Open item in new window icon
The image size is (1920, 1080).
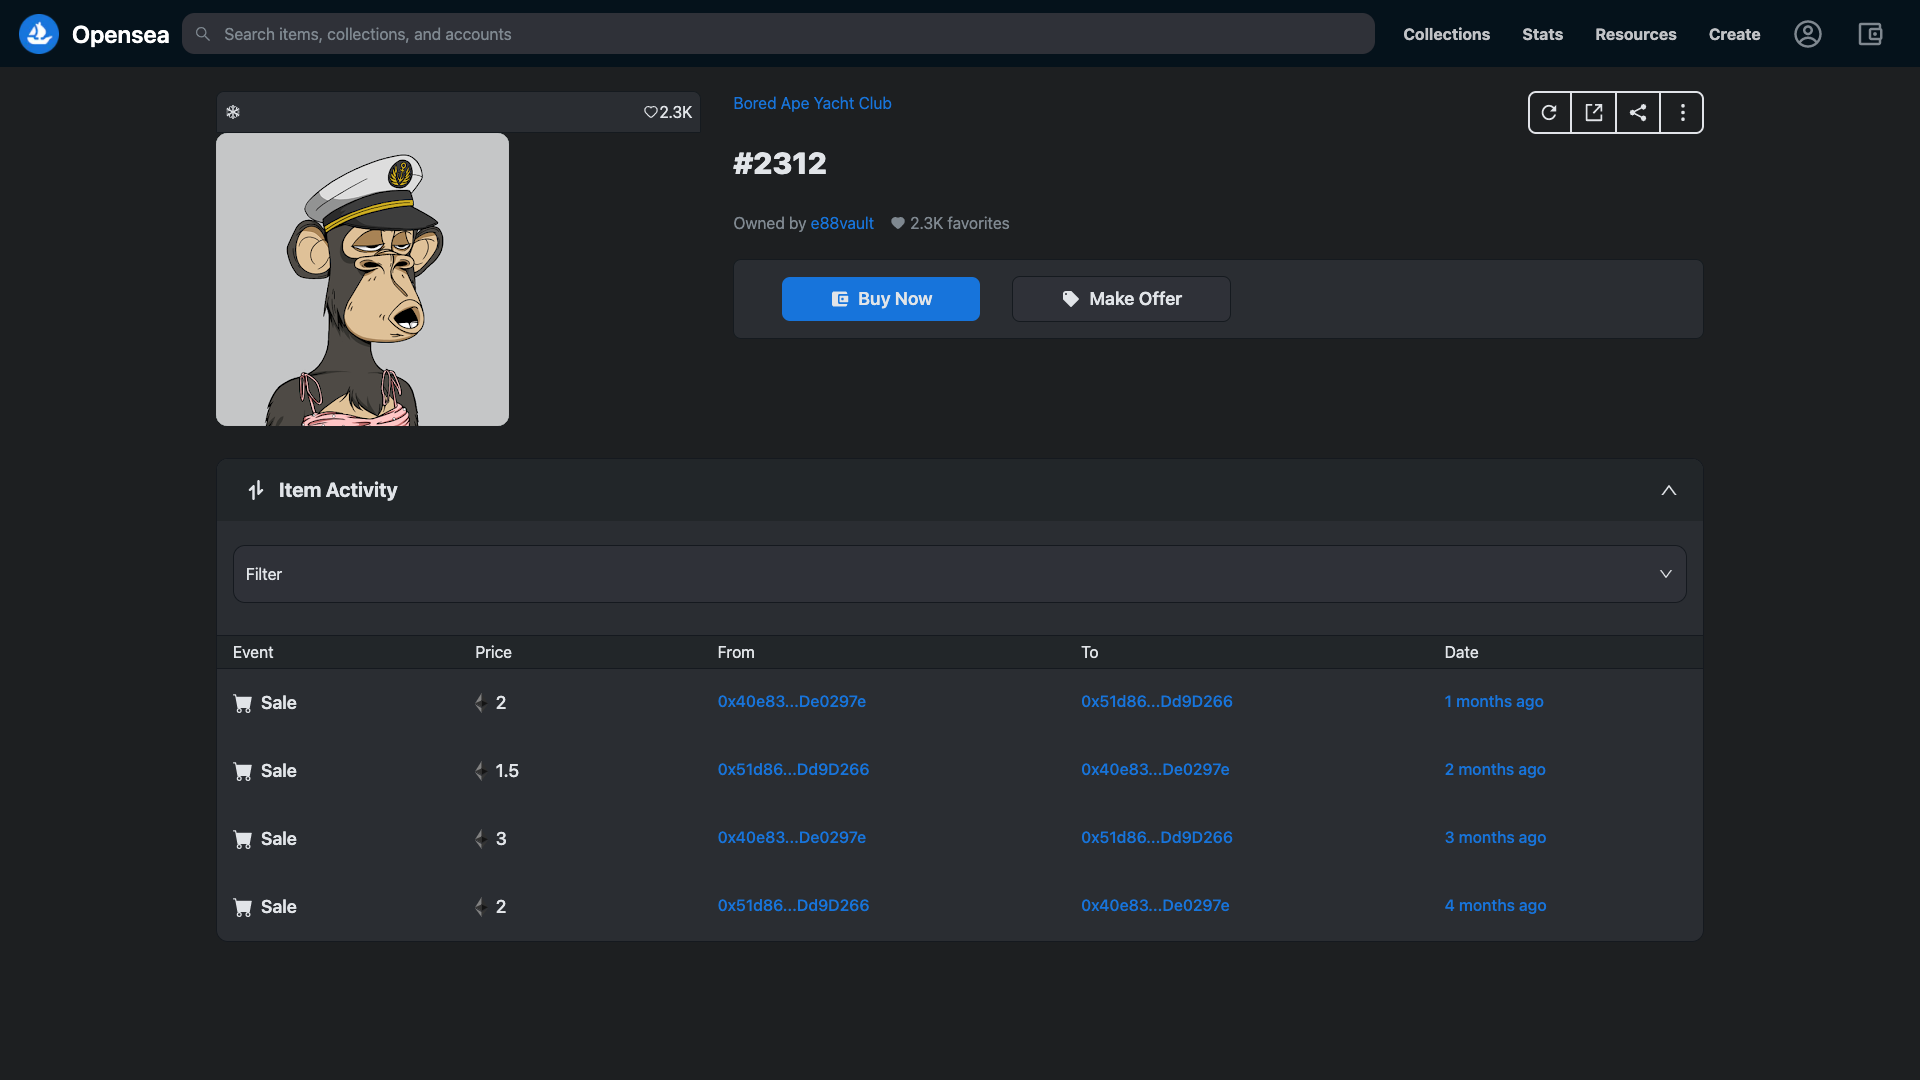(x=1594, y=113)
